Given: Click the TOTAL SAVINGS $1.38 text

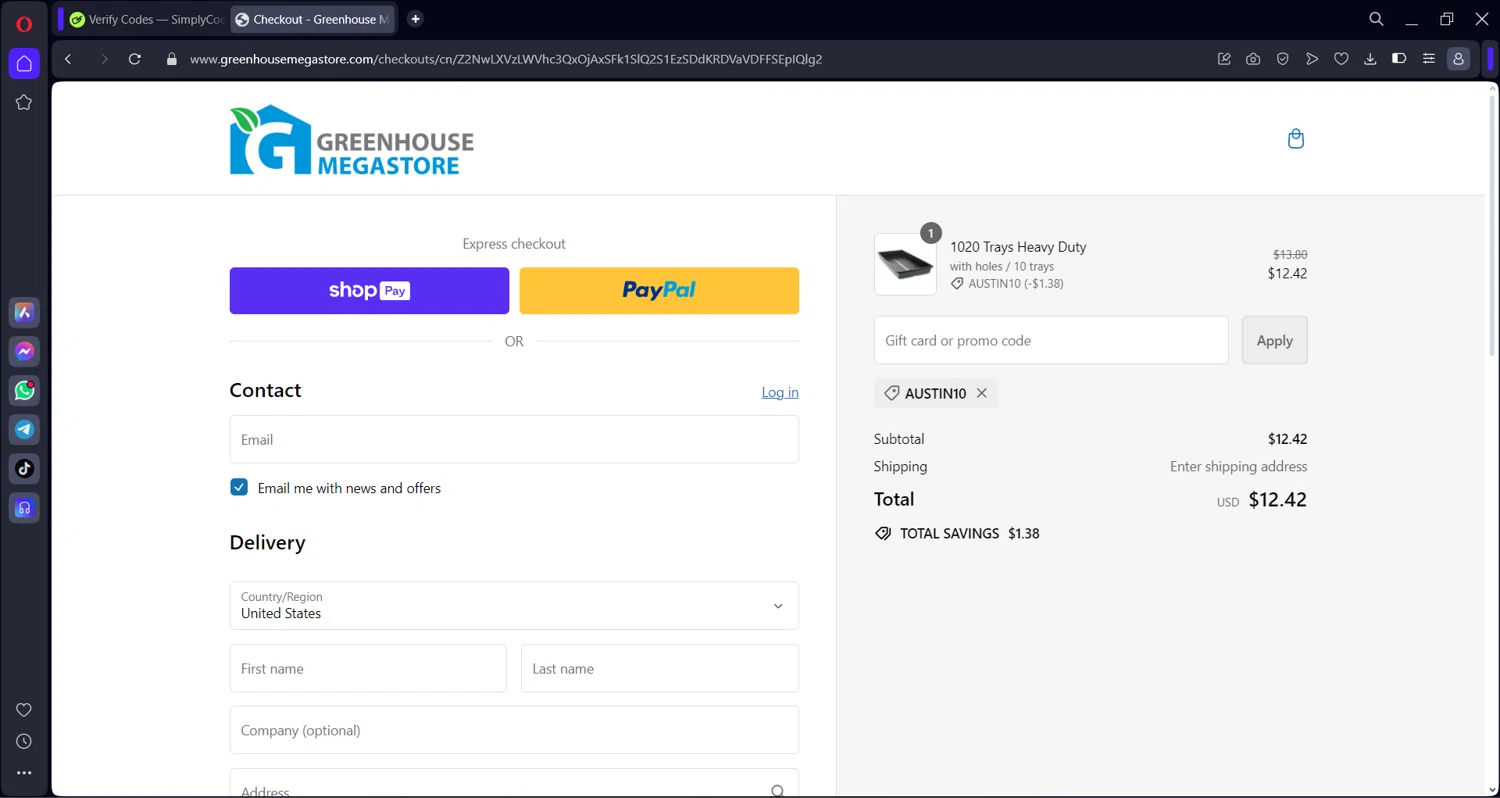Looking at the screenshot, I should (957, 534).
